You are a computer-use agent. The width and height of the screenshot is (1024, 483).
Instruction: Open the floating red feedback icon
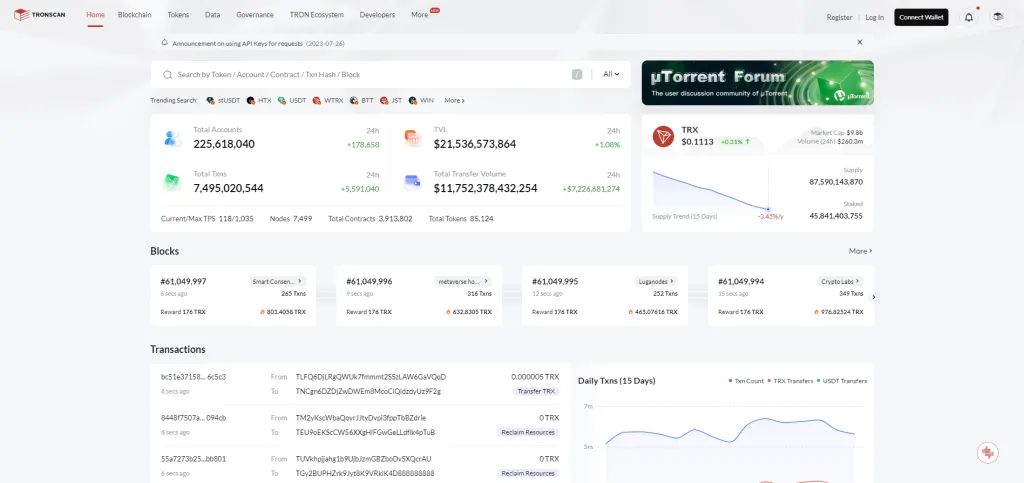[x=988, y=452]
